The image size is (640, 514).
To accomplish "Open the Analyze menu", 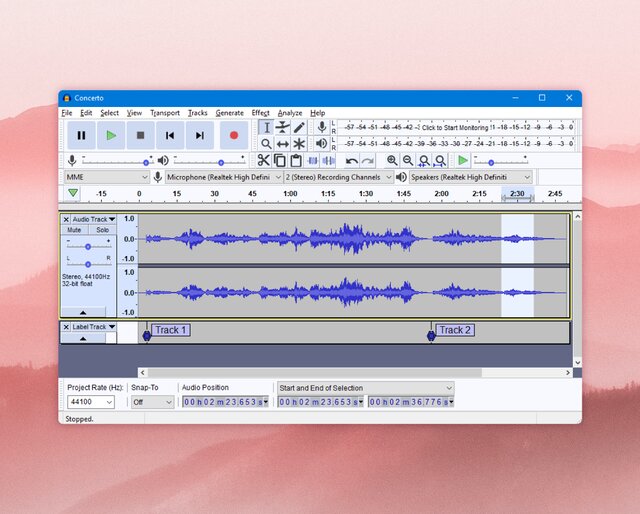I will pyautogui.click(x=290, y=113).
